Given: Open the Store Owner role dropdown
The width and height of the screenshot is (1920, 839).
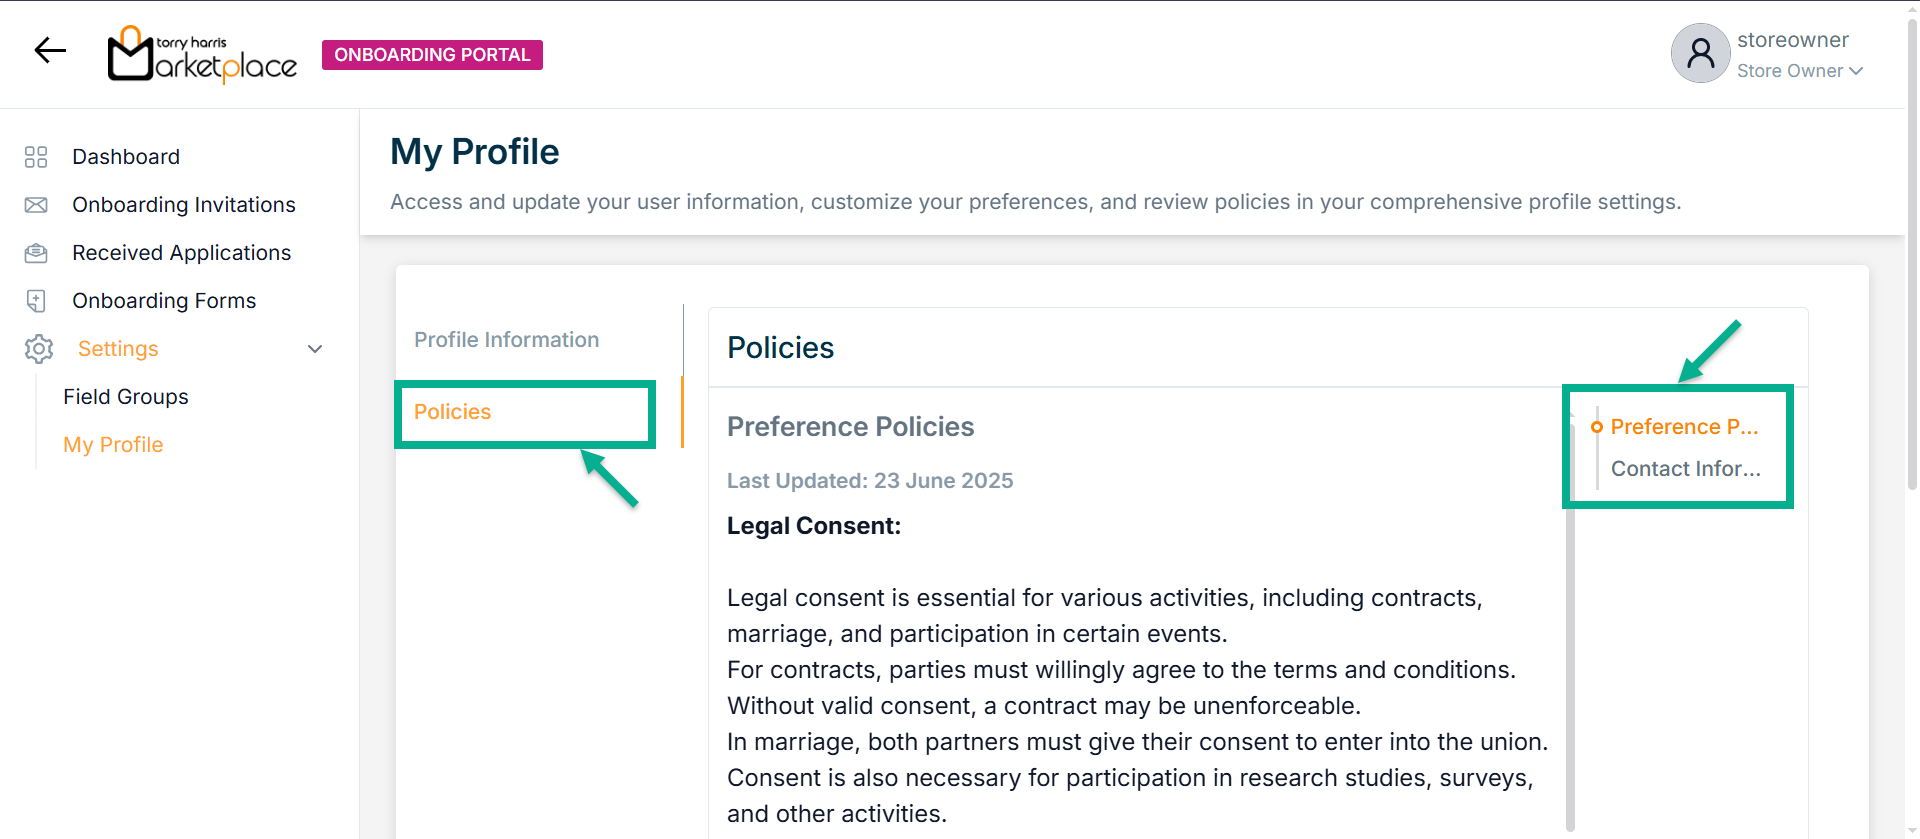Looking at the screenshot, I should point(1799,71).
